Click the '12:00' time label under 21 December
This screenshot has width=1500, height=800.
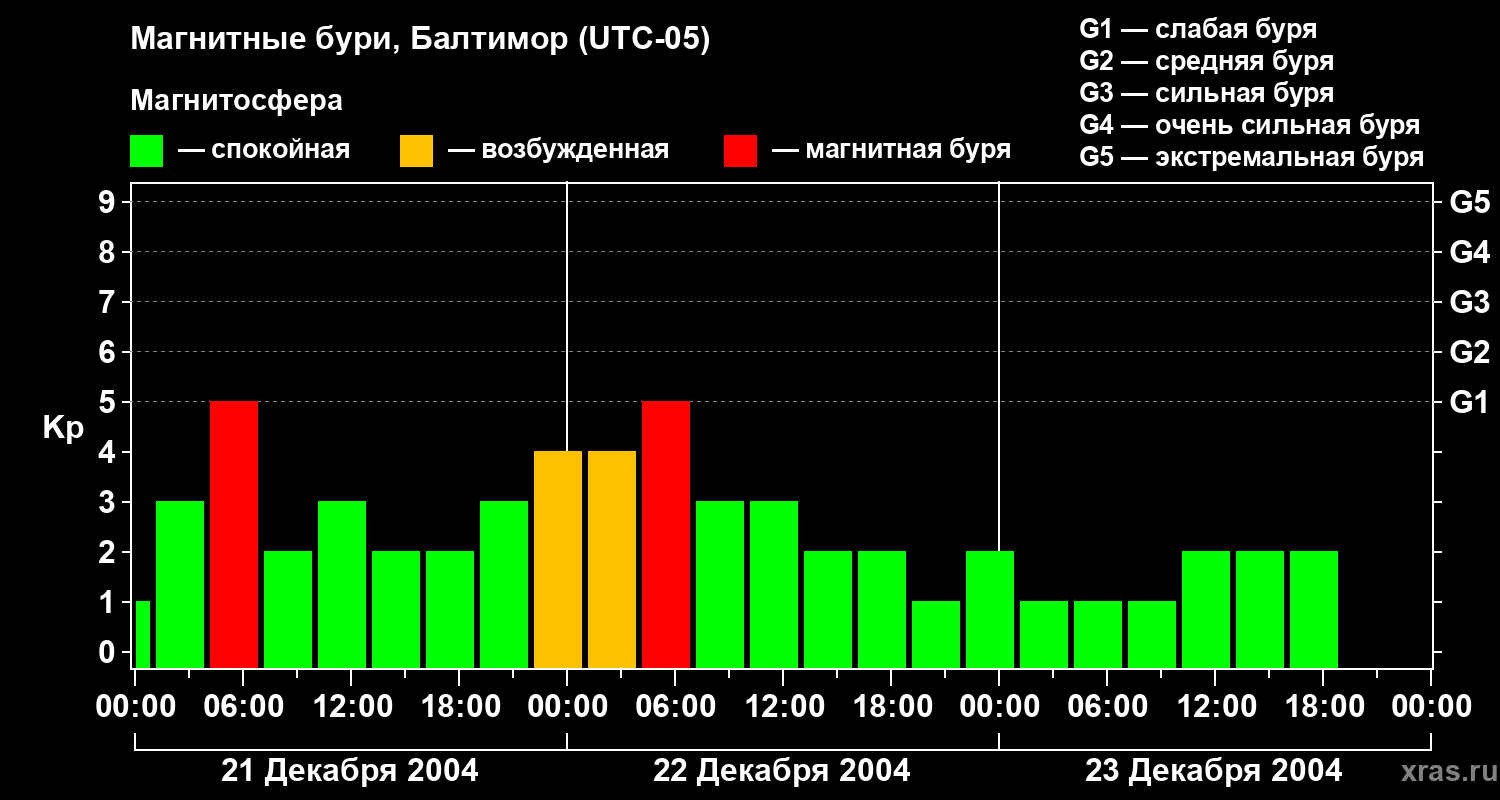click(352, 707)
